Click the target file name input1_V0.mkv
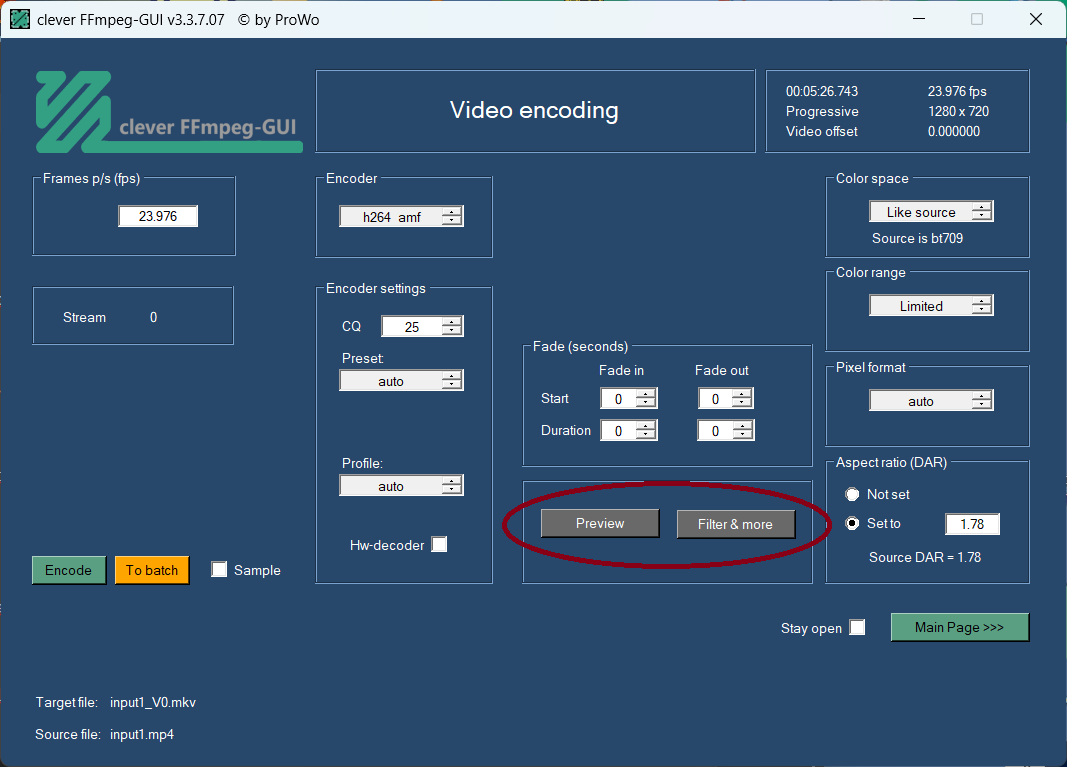The image size is (1067, 767). [153, 702]
